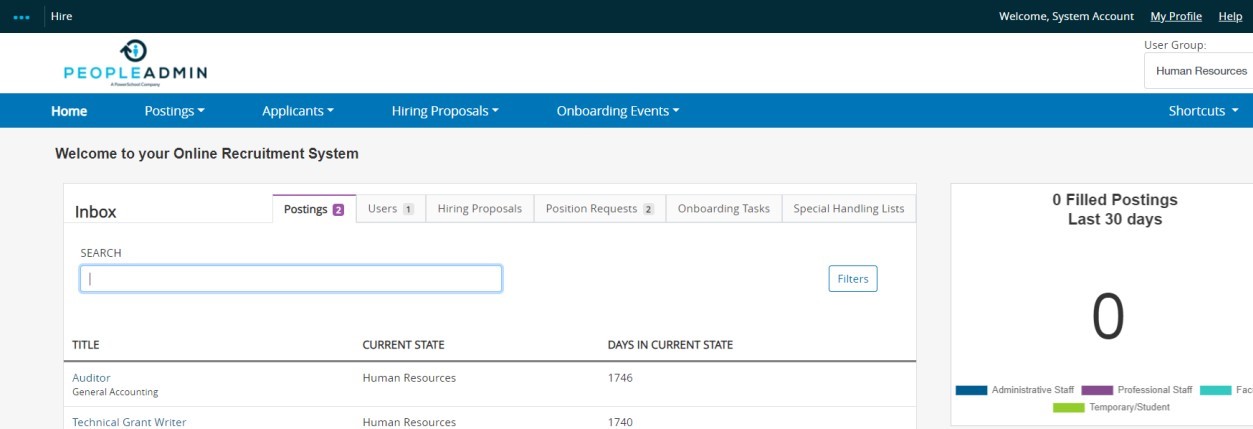Switch to the Special Handling Lists tab
This screenshot has height=429, width=1253.
[x=848, y=209]
